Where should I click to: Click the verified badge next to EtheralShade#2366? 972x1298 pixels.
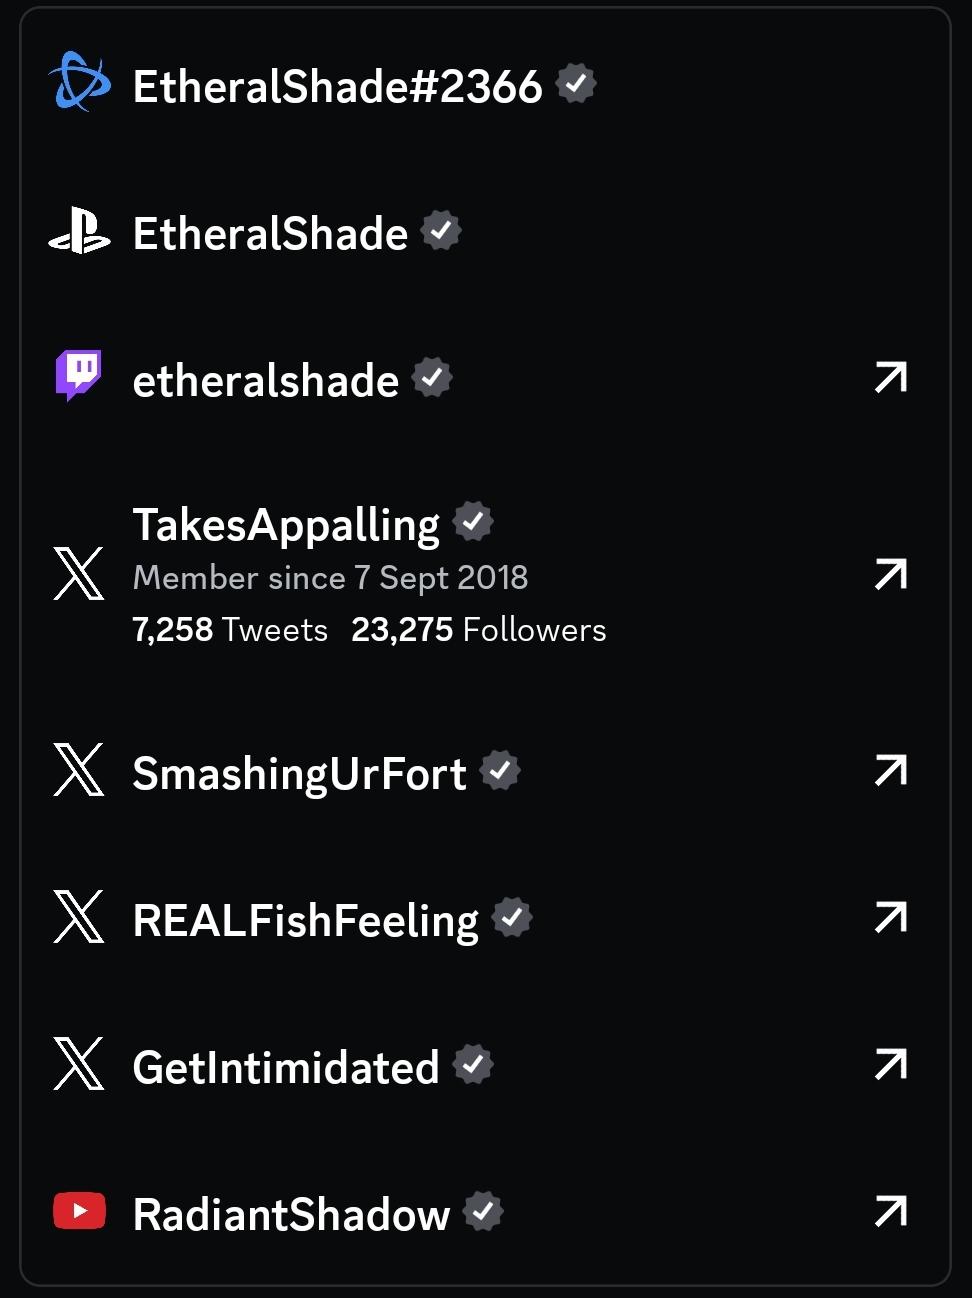coord(575,84)
